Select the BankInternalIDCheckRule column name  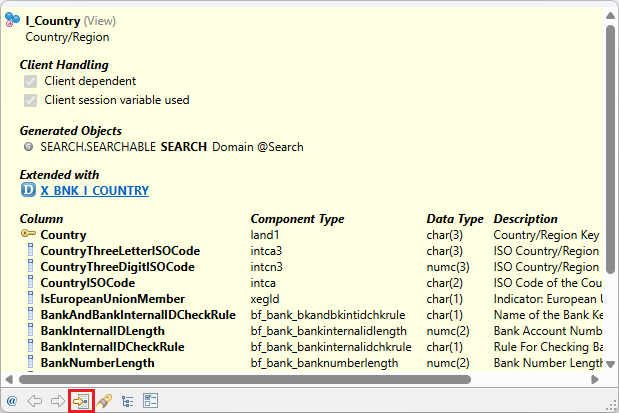[113, 347]
